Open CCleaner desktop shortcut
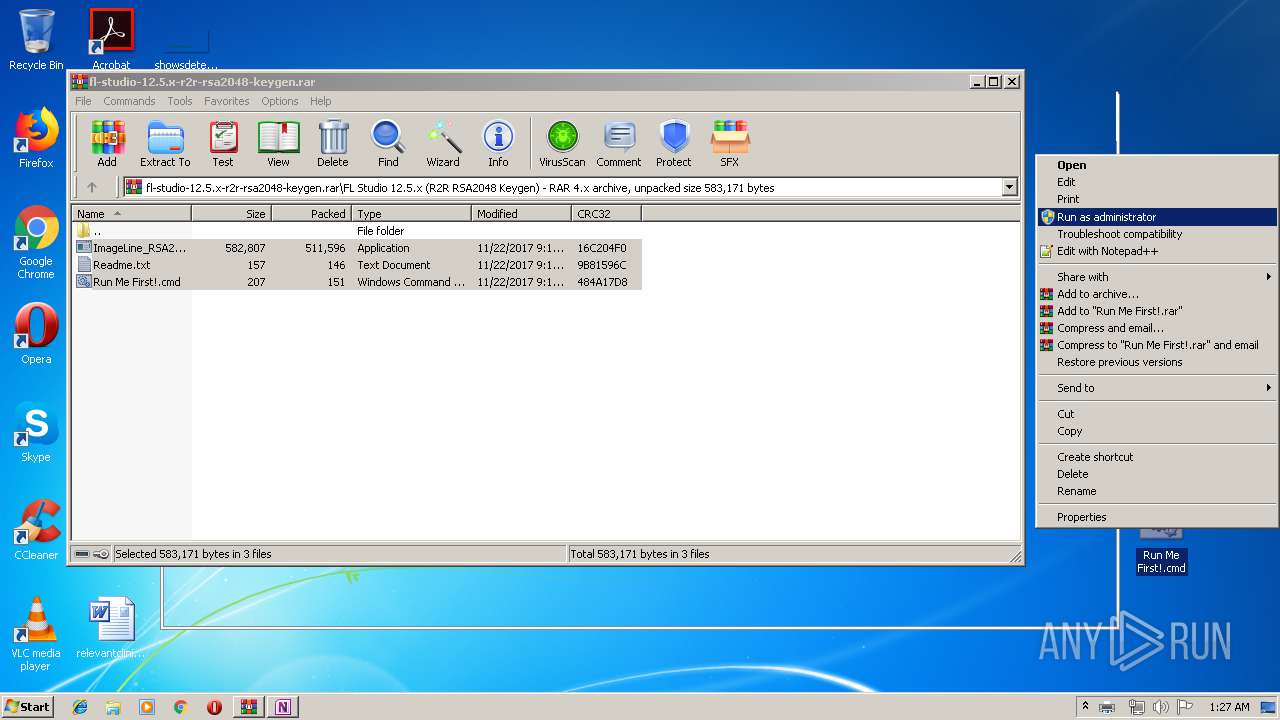This screenshot has width=1280, height=720. coord(36,530)
